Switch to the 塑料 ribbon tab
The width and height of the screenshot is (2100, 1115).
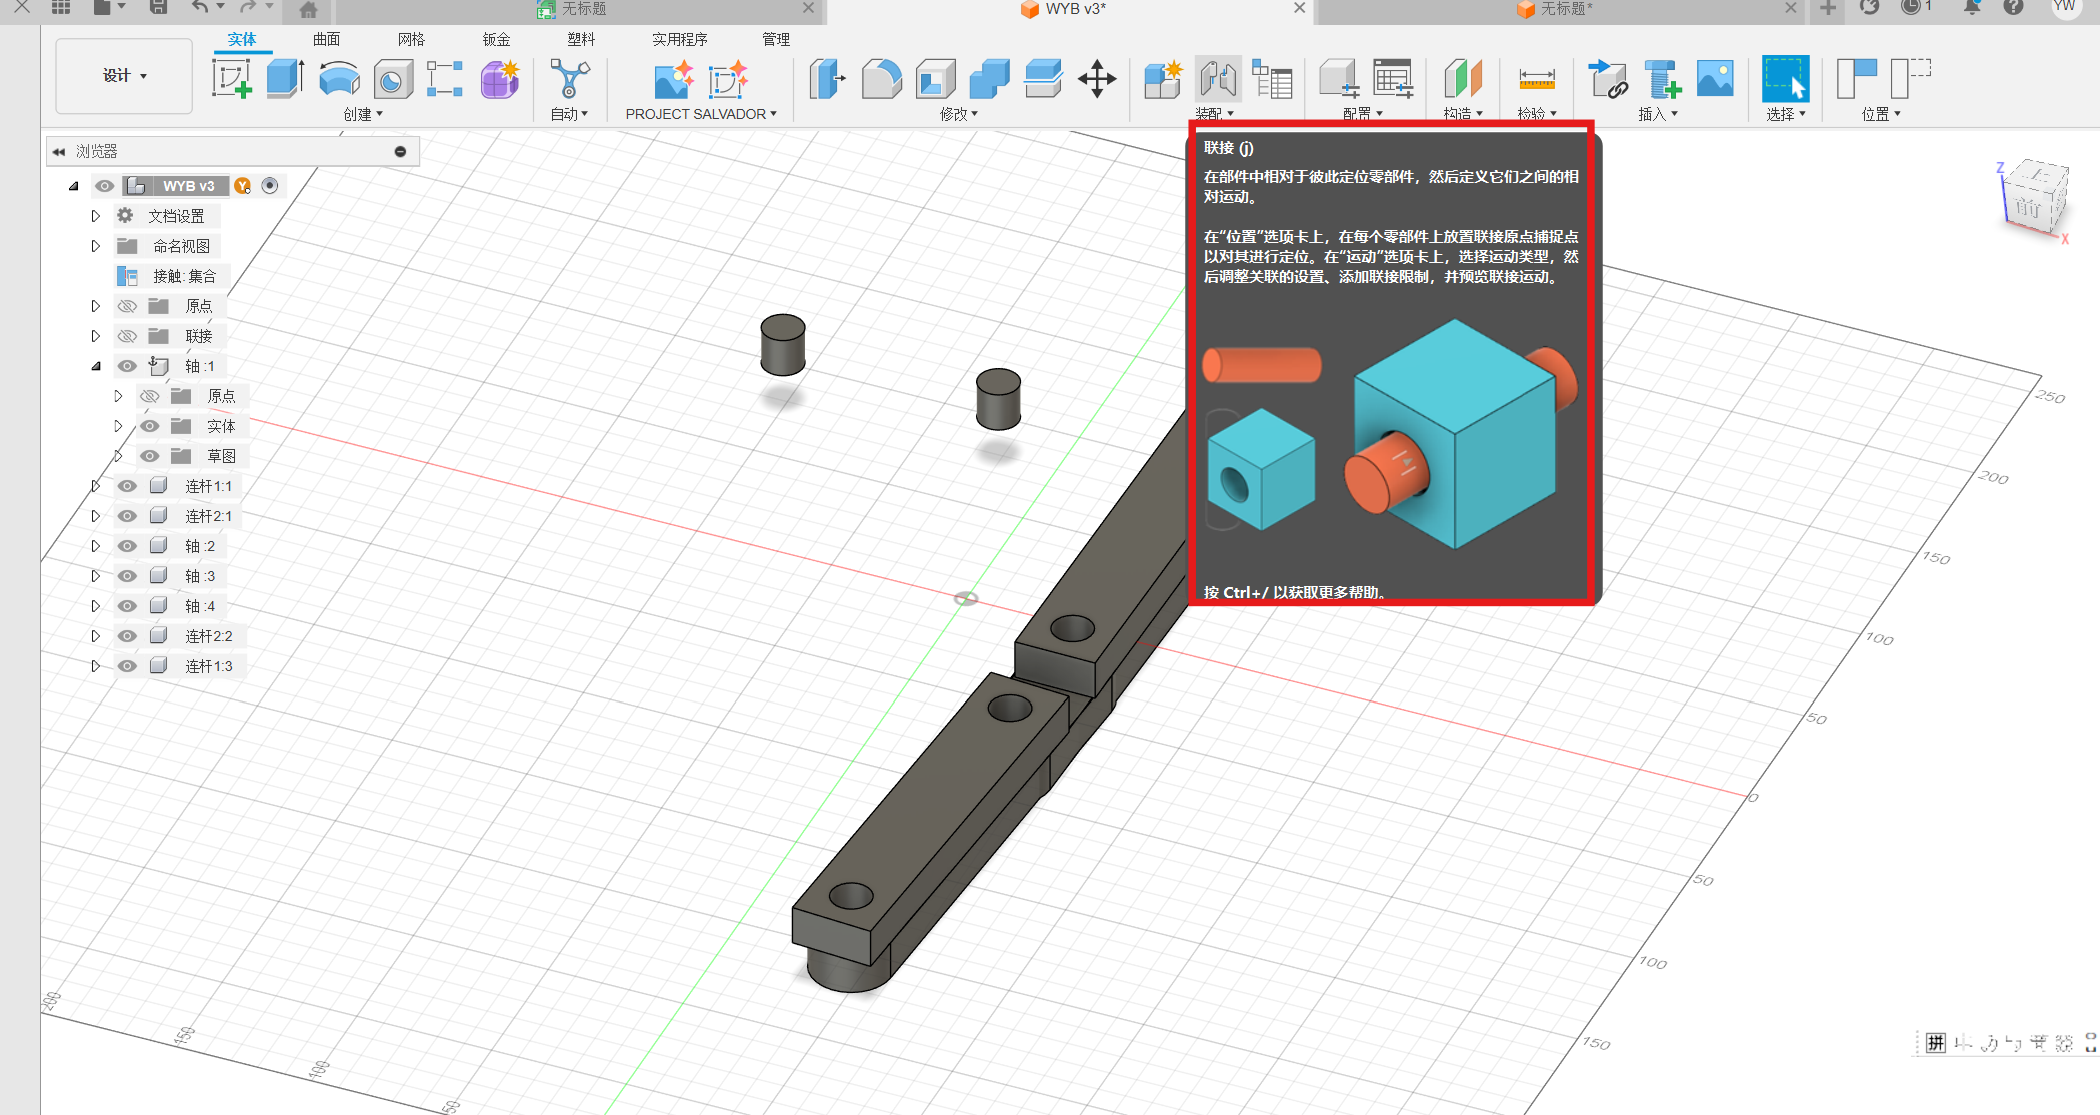(581, 39)
